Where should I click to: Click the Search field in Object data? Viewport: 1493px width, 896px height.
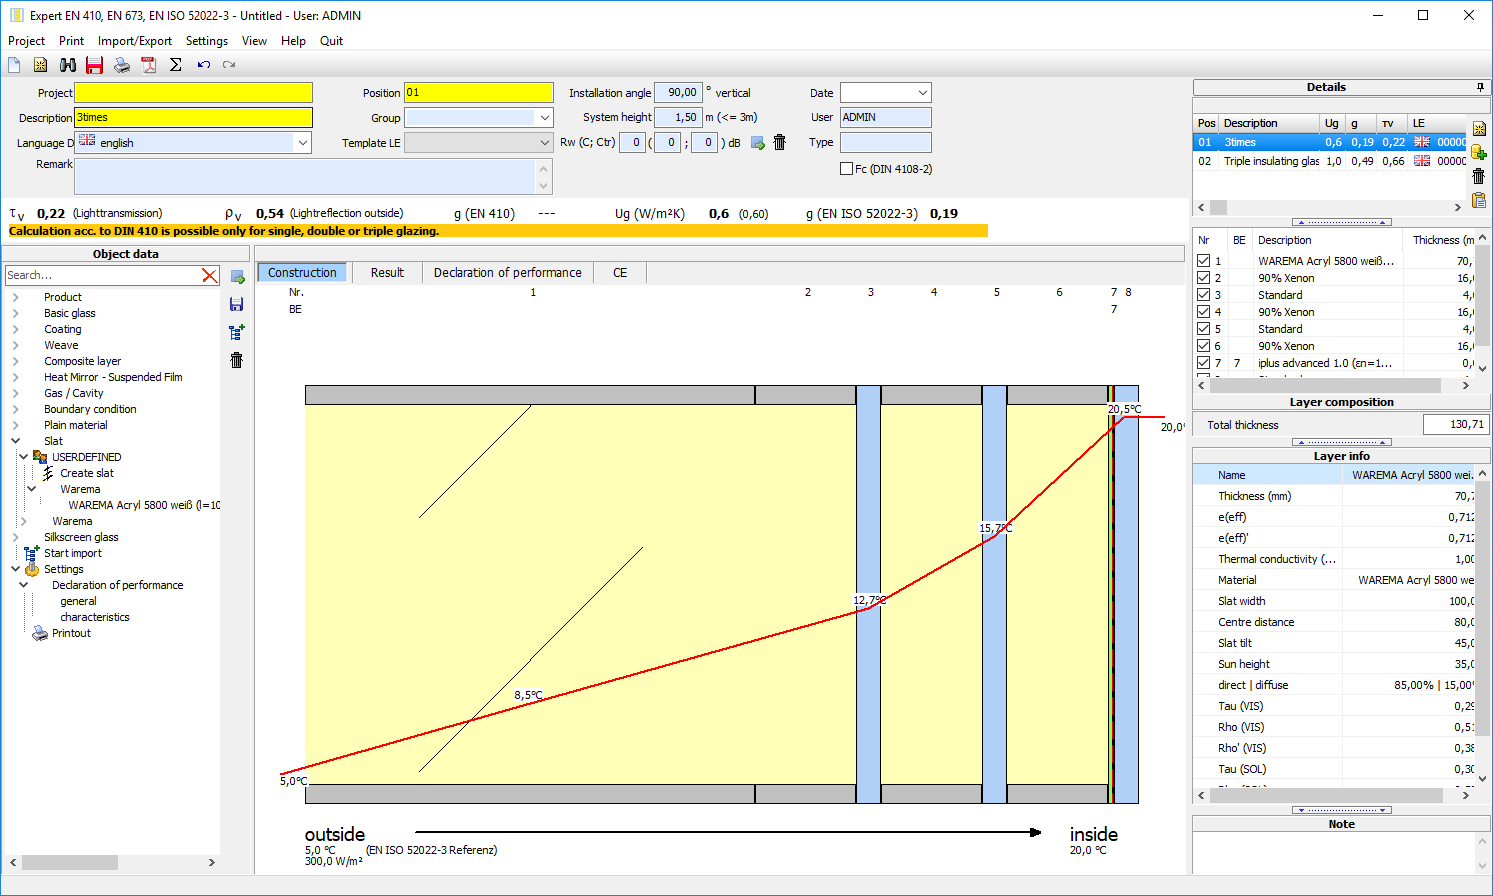tap(100, 275)
